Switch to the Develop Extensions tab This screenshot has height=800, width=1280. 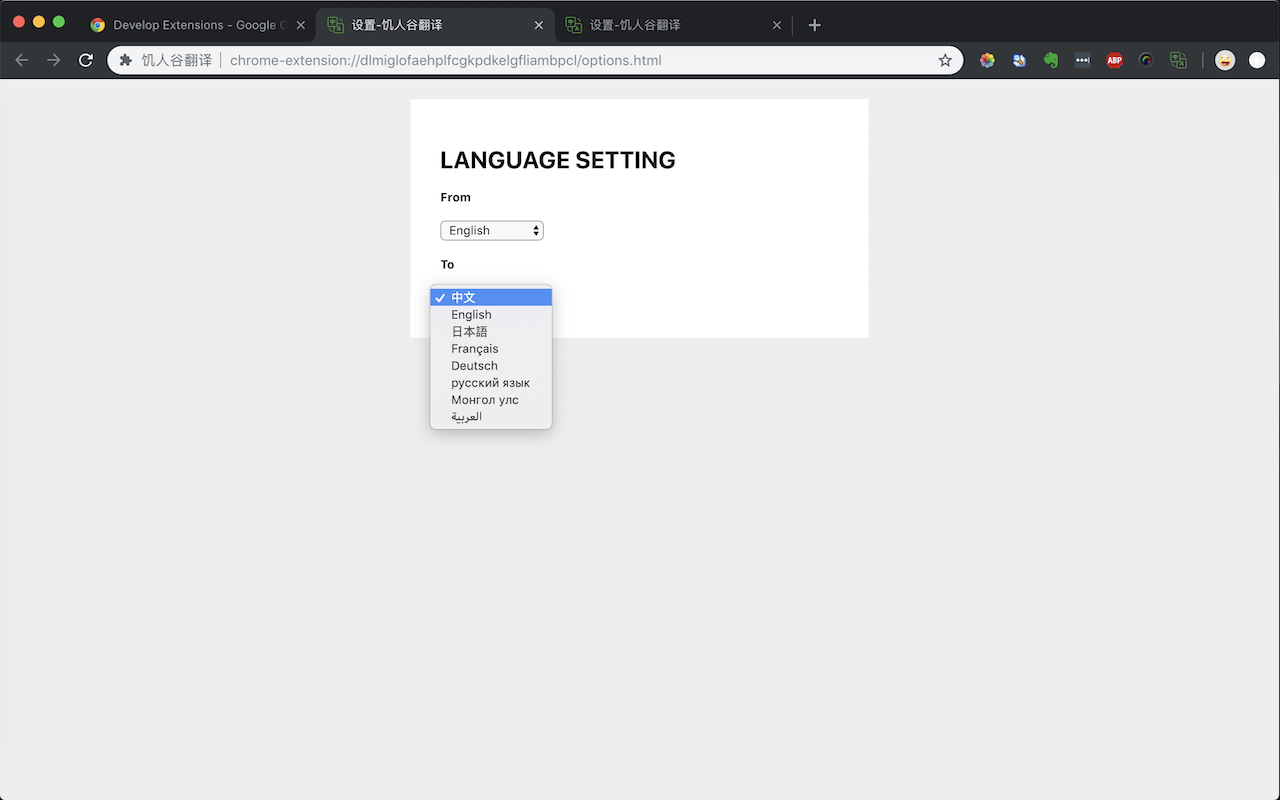pyautogui.click(x=195, y=25)
